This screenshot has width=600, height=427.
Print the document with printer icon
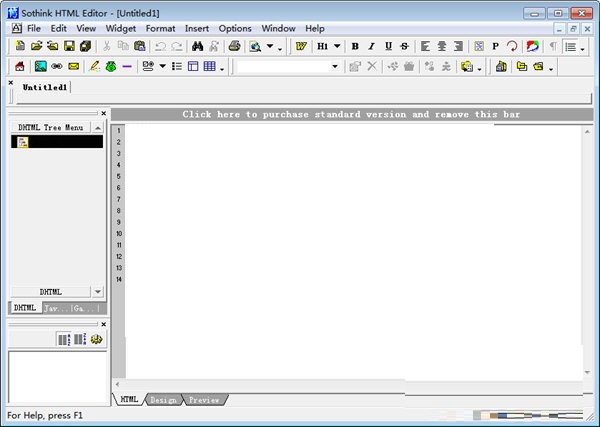[234, 46]
